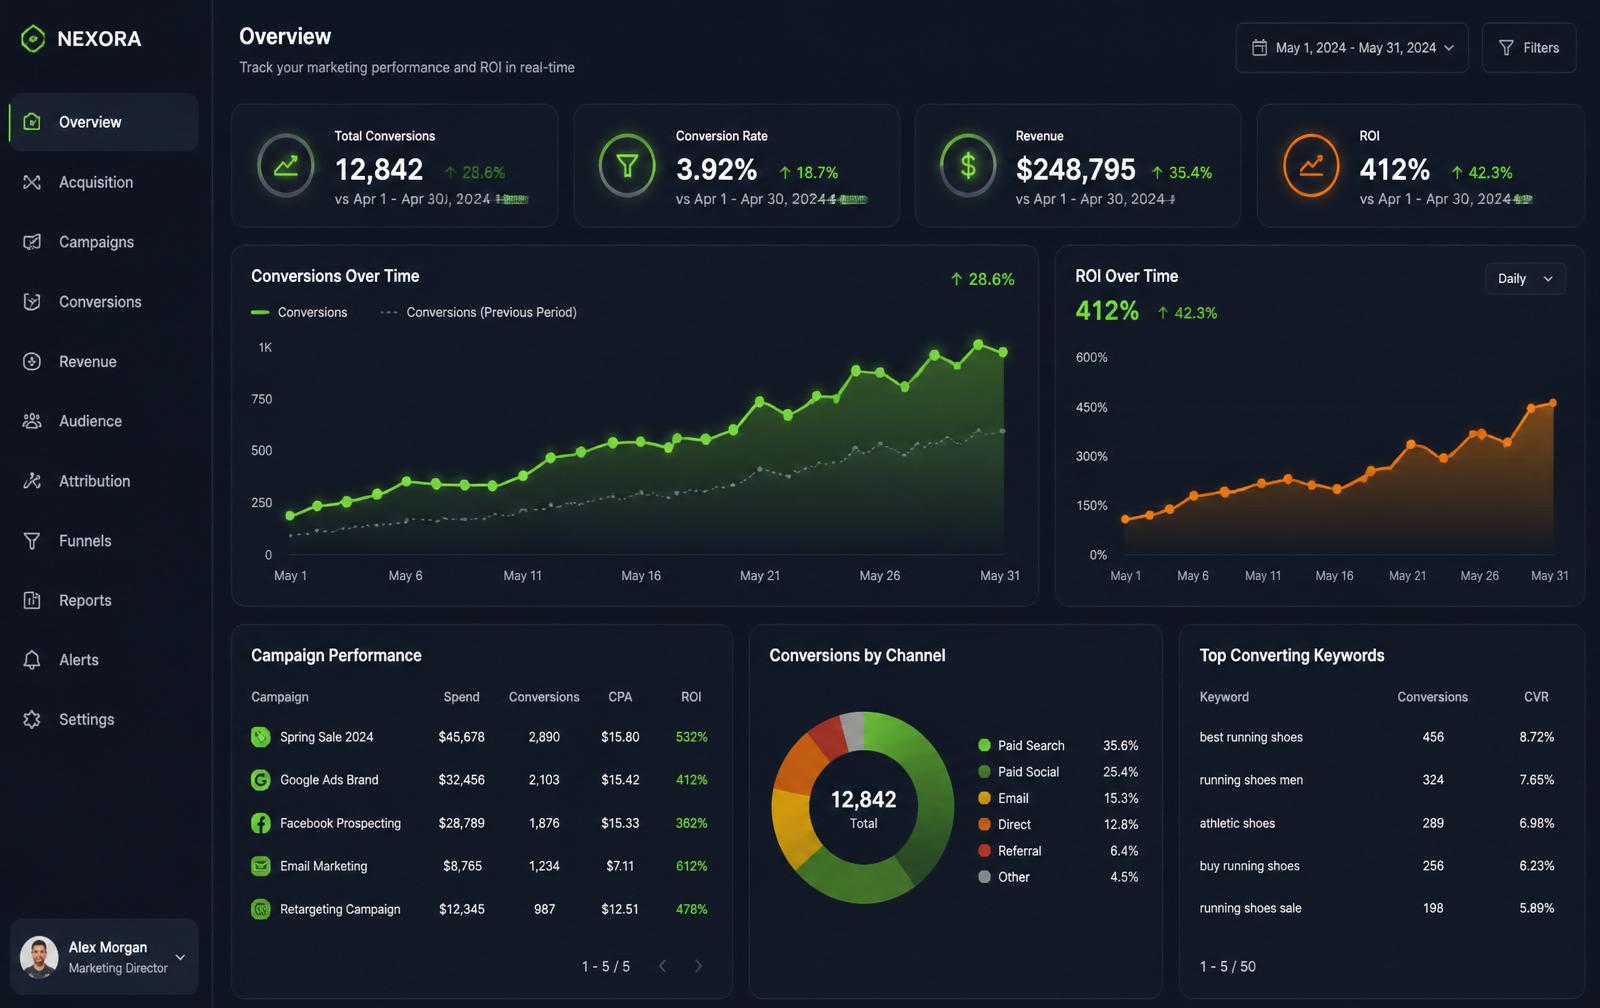Click the $248,795 revenue value

(1075, 170)
